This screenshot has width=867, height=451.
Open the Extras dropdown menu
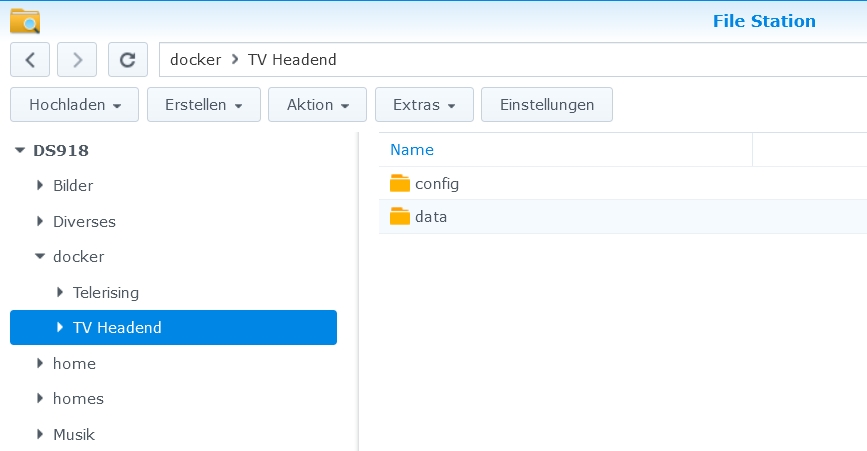[x=424, y=104]
